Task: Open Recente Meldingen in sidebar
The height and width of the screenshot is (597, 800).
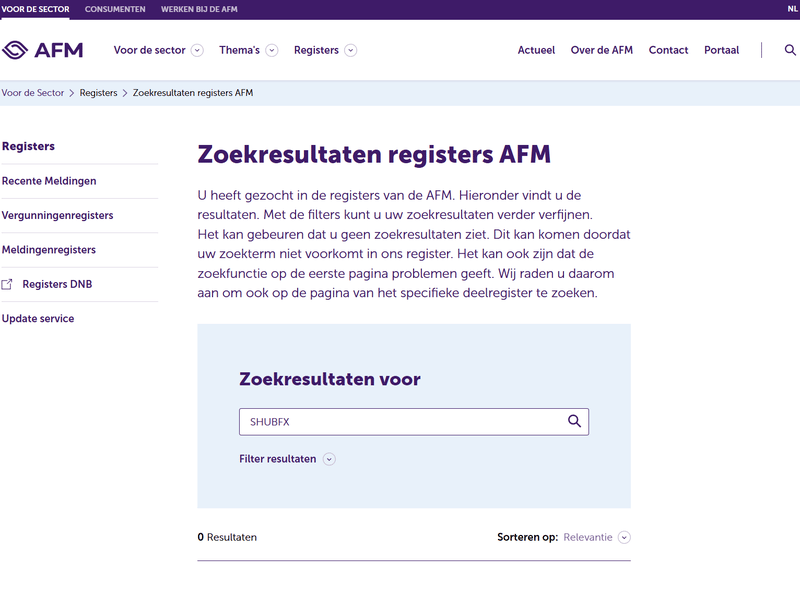Action: coord(49,181)
